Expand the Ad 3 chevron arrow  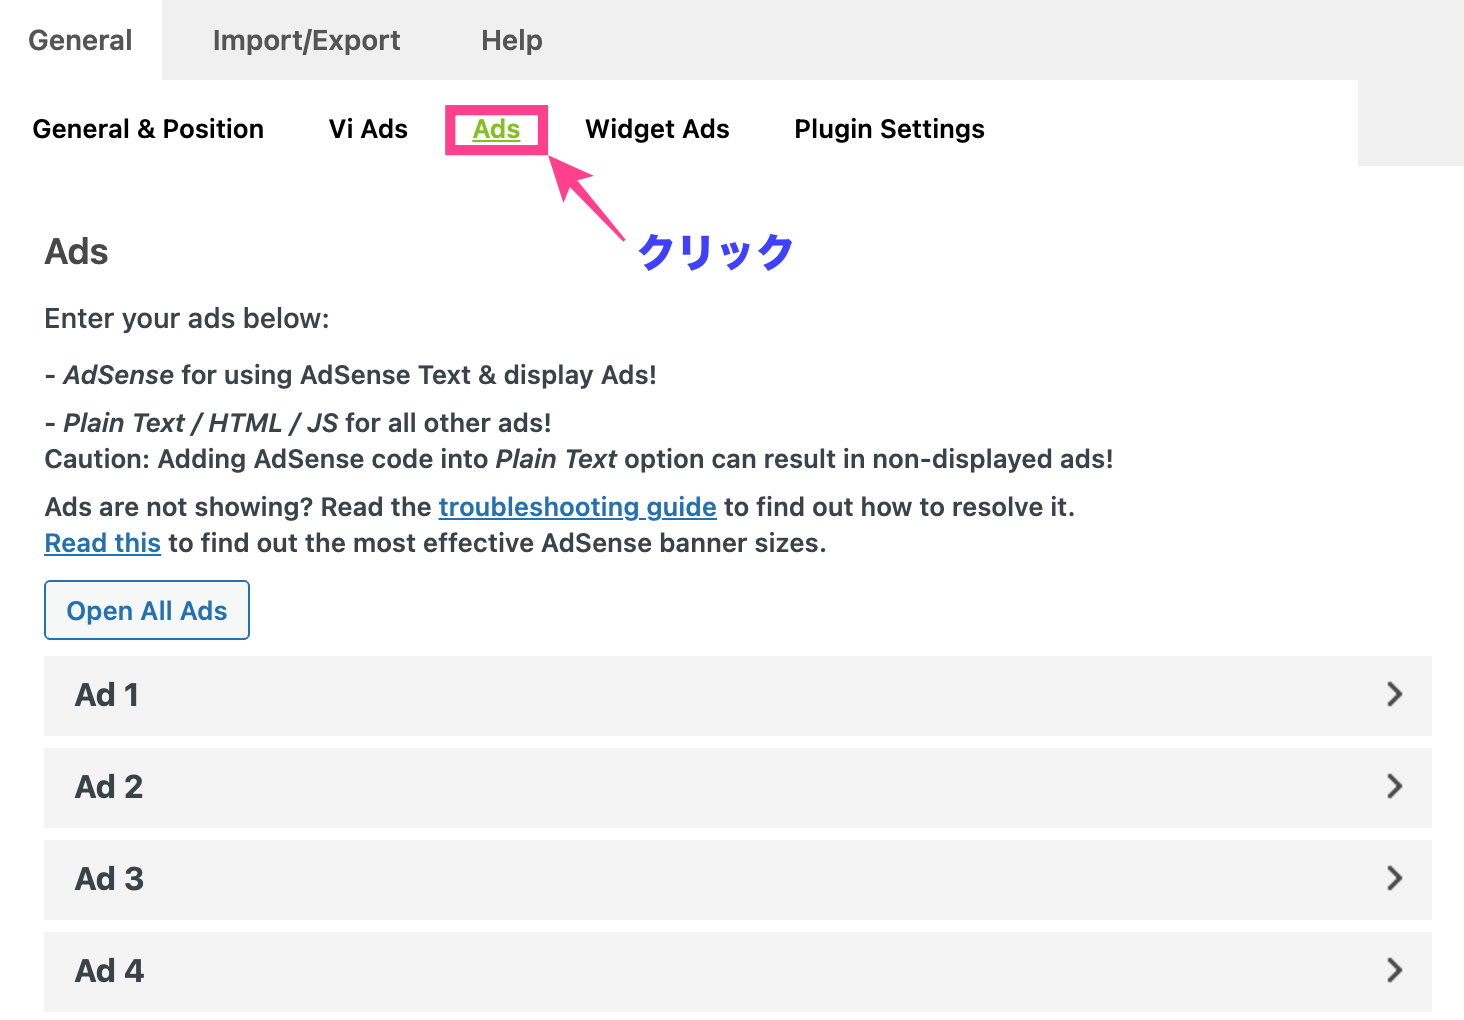pos(1395,878)
